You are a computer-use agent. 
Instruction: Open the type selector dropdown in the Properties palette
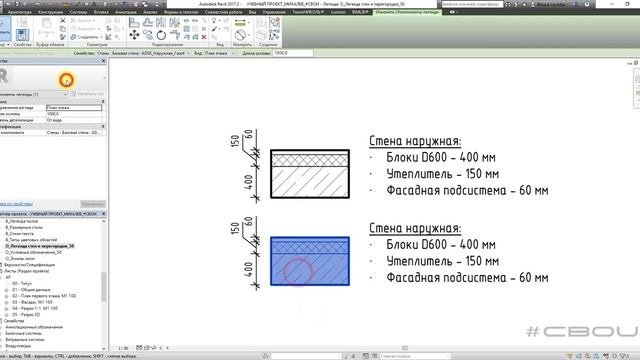(x=104, y=78)
